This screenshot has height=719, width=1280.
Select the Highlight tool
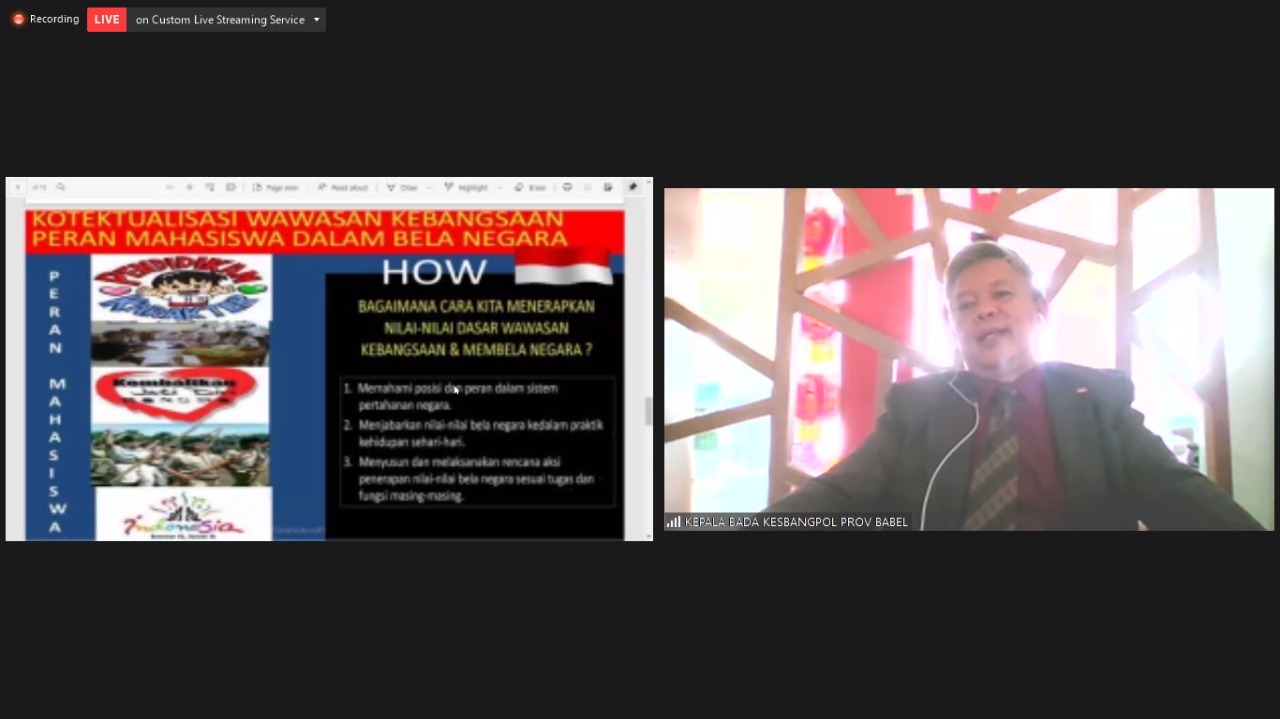coord(466,187)
